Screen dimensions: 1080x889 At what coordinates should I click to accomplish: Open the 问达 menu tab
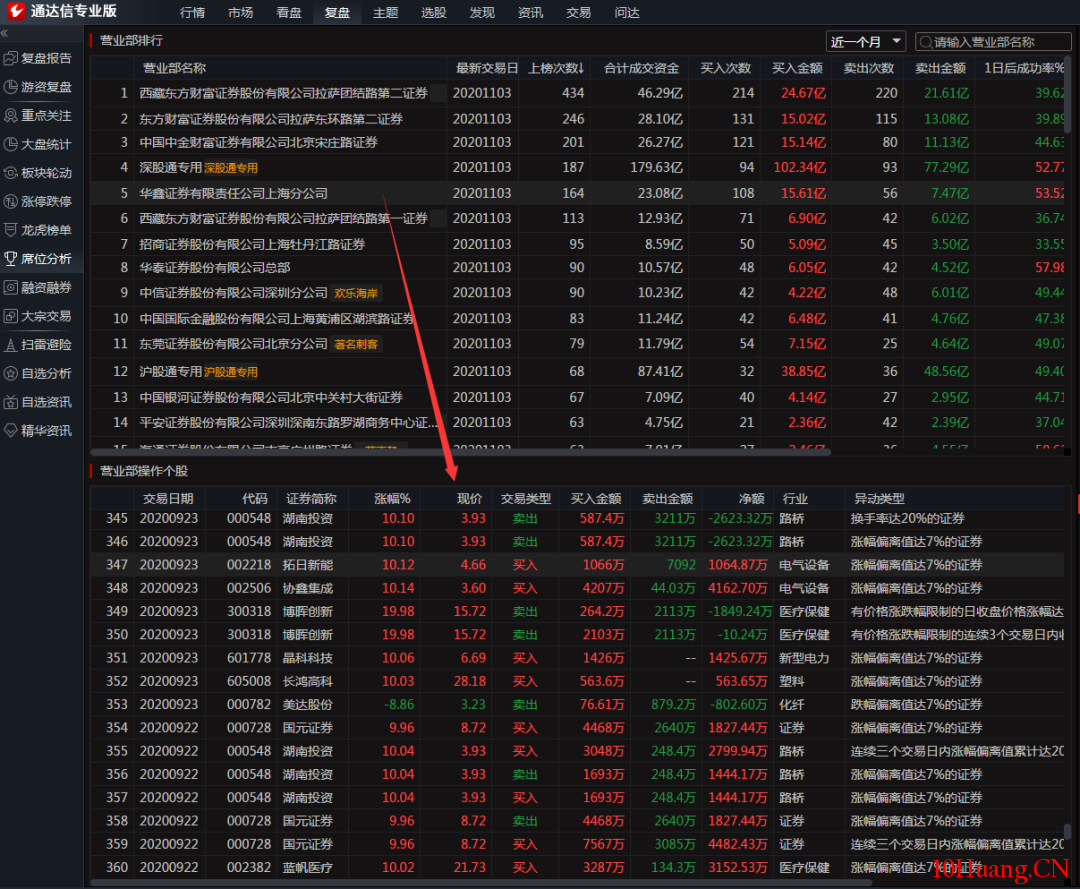[626, 12]
